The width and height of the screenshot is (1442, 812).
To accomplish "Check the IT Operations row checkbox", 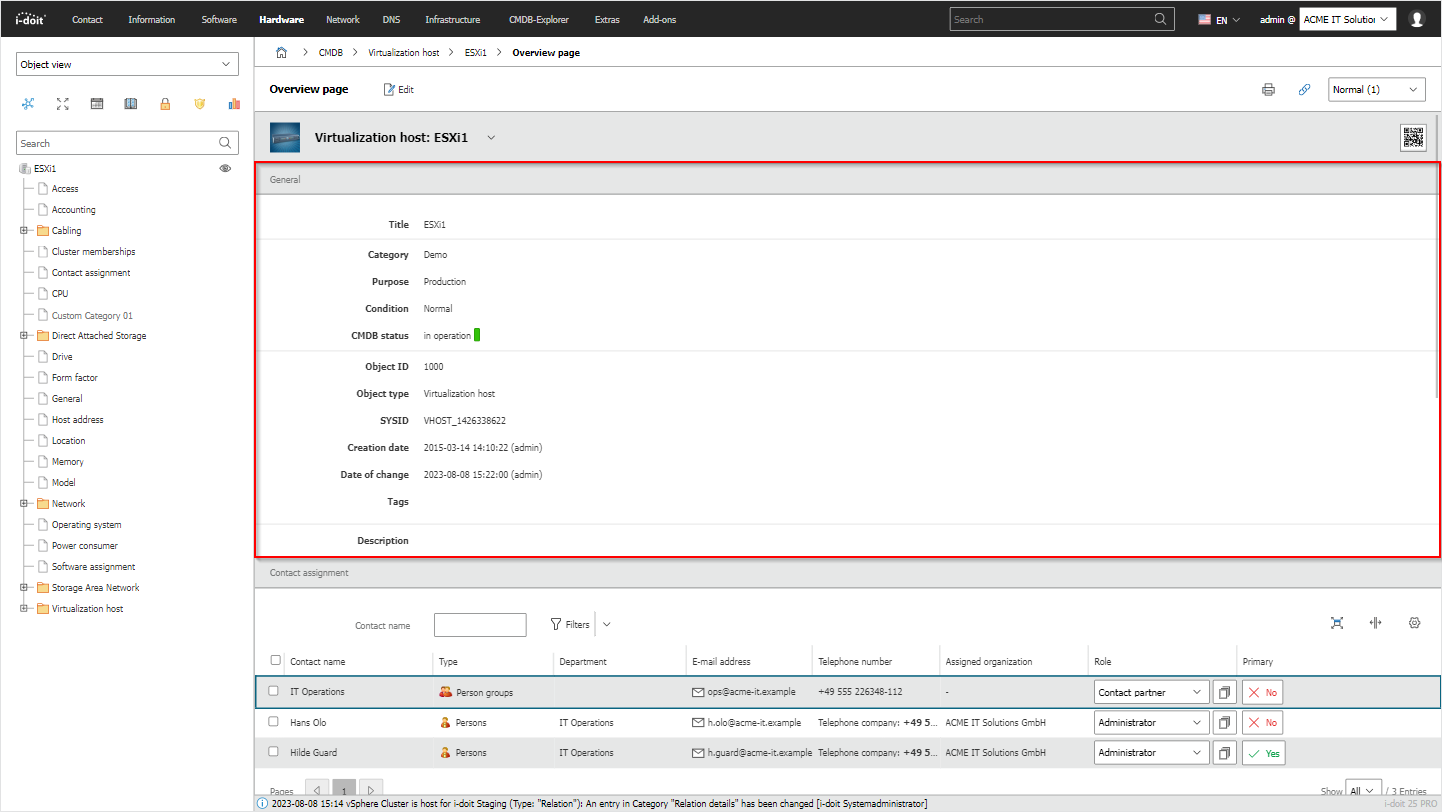I will (x=274, y=691).
